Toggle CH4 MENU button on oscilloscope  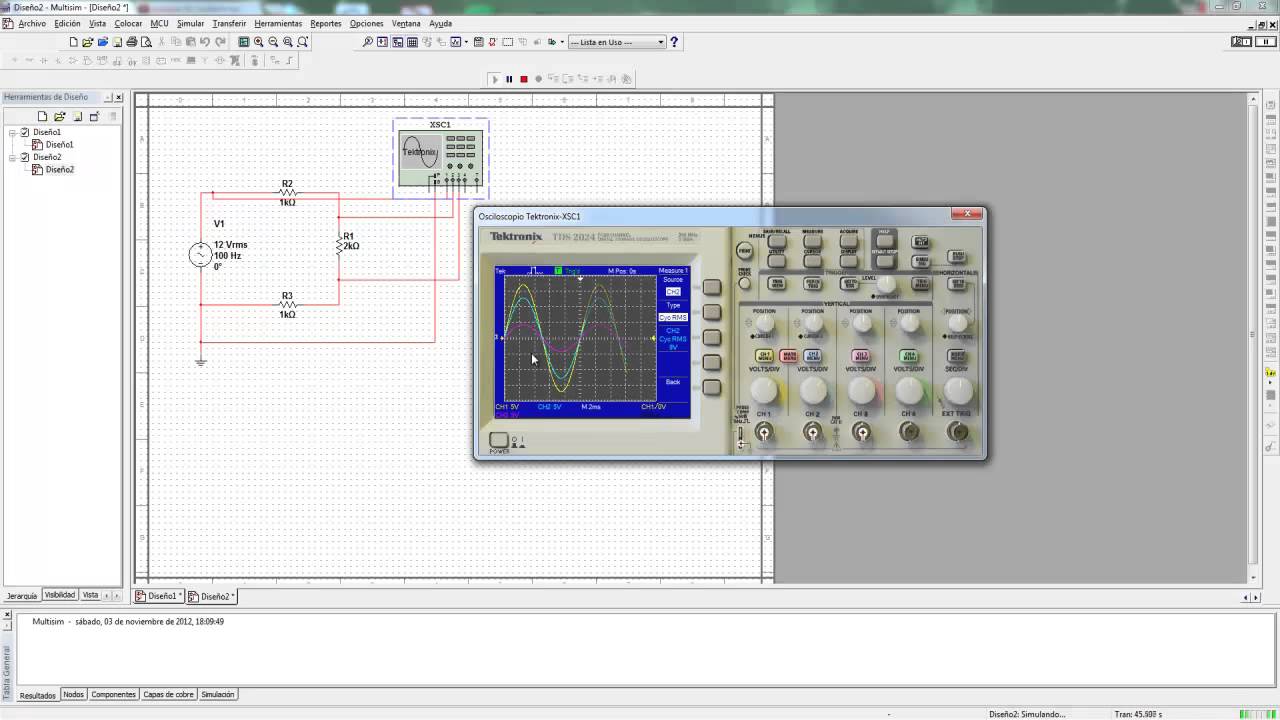[908, 356]
